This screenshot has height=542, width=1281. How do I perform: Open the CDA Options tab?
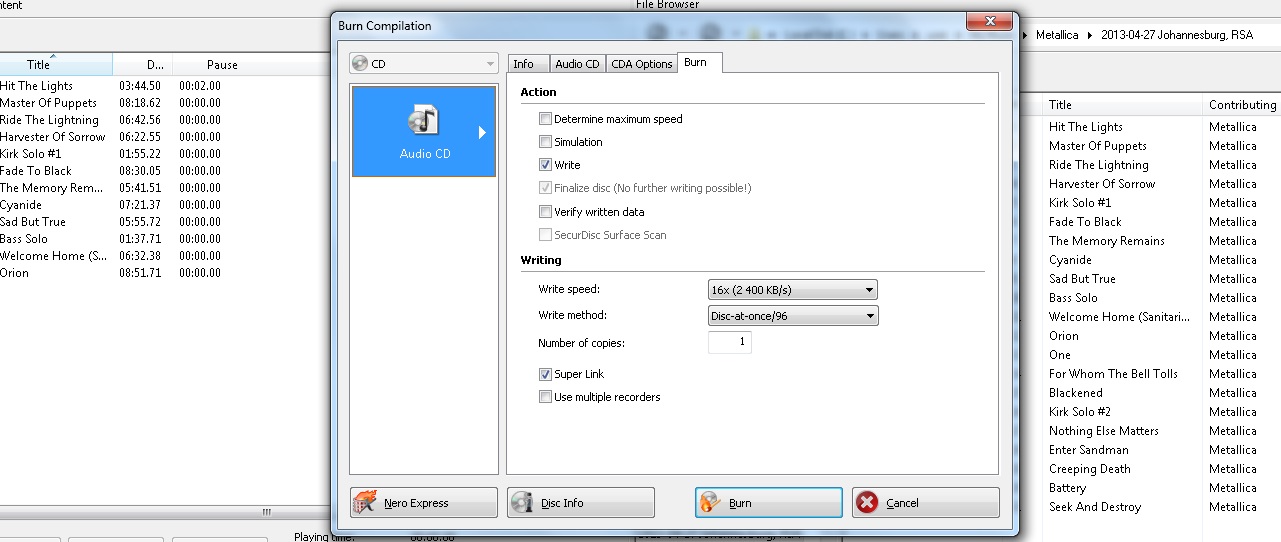[642, 64]
